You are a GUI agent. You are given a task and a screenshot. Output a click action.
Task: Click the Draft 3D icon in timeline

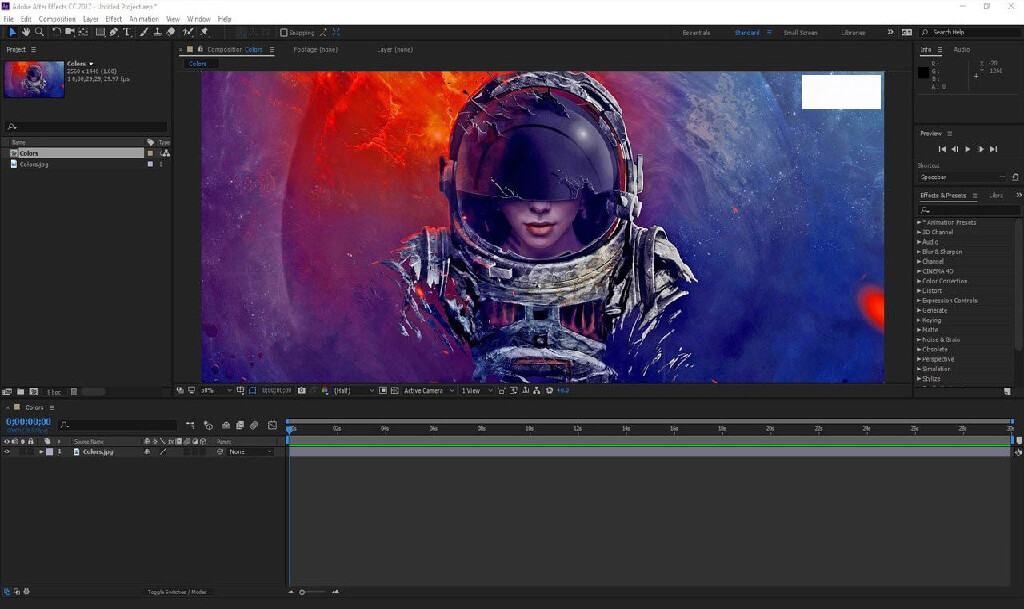[208, 425]
